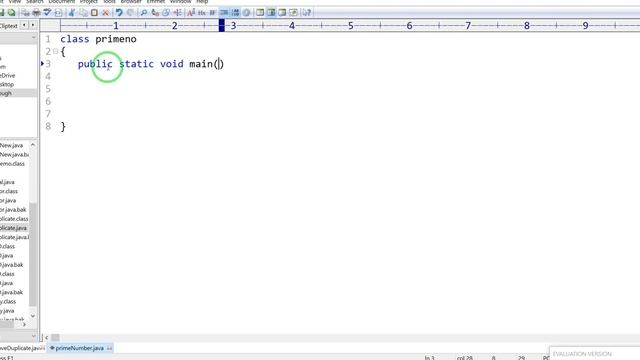Select 'New.java' in the file list
The image size is (640, 360).
(11, 145)
